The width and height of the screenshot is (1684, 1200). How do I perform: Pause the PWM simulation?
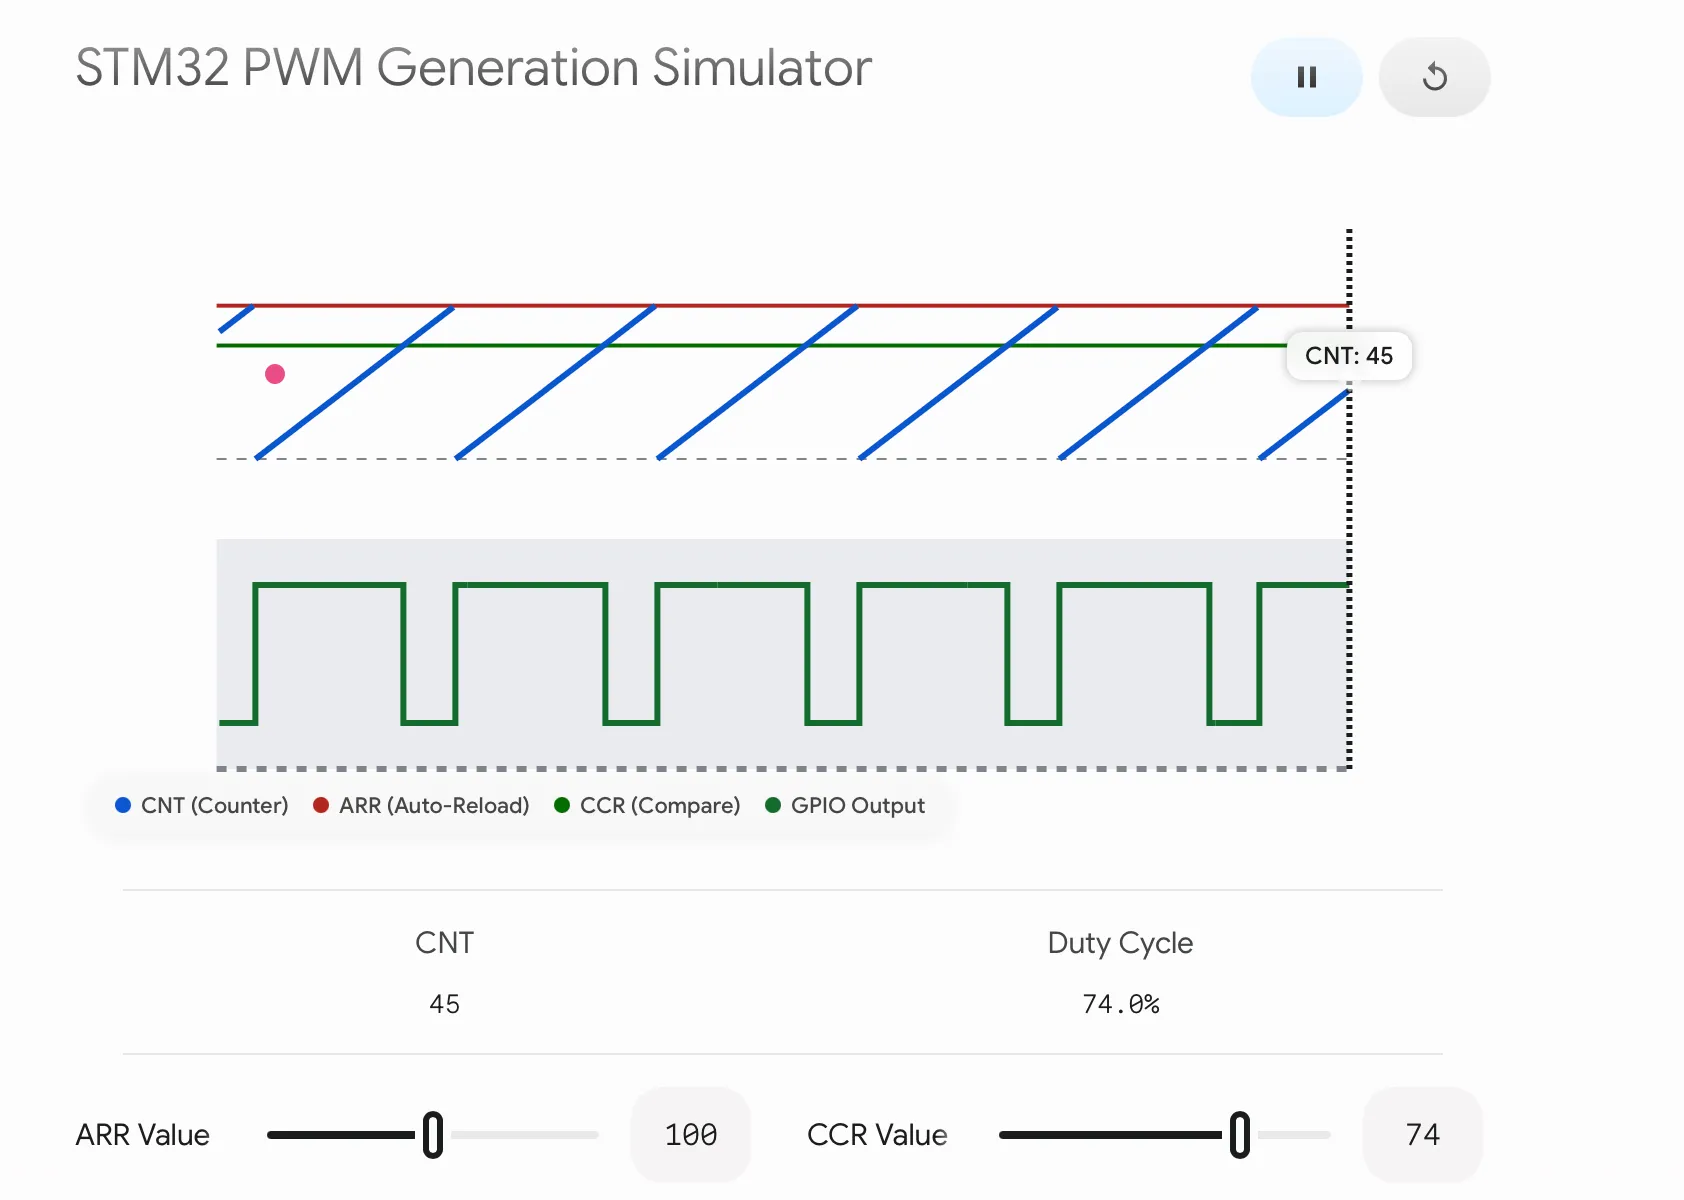coord(1306,77)
